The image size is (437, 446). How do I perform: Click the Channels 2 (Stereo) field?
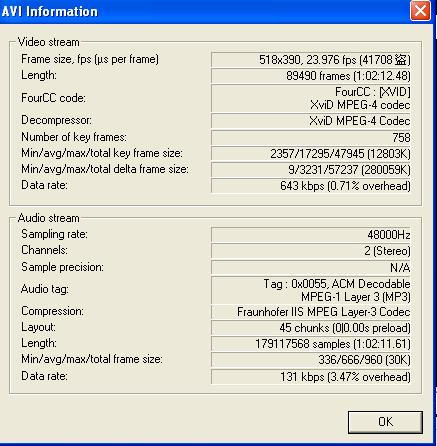(x=311, y=251)
